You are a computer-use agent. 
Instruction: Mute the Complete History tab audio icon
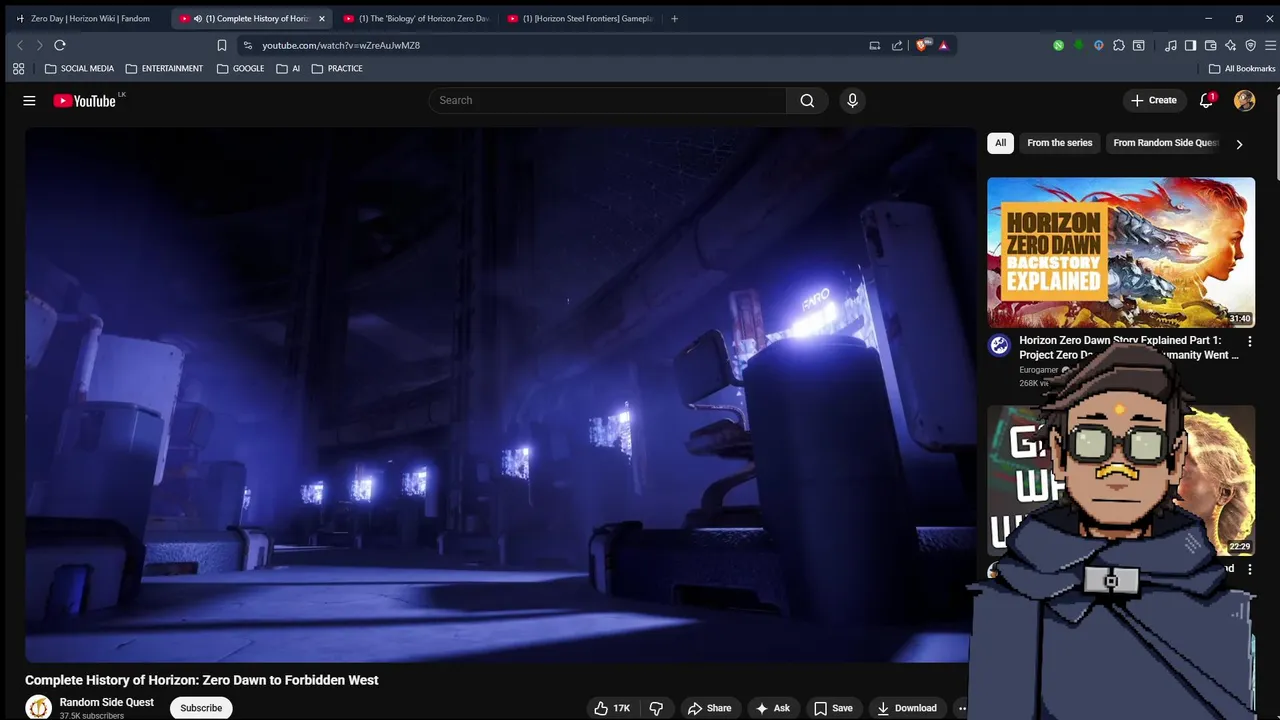(x=198, y=18)
